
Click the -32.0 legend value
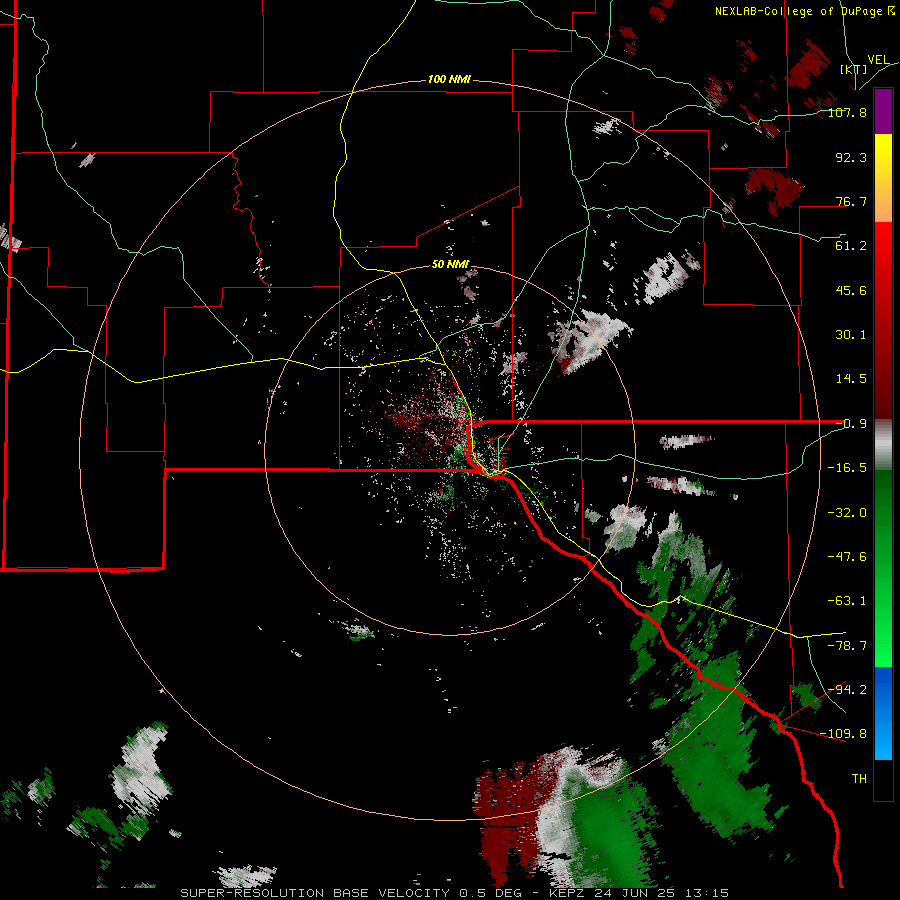point(847,513)
